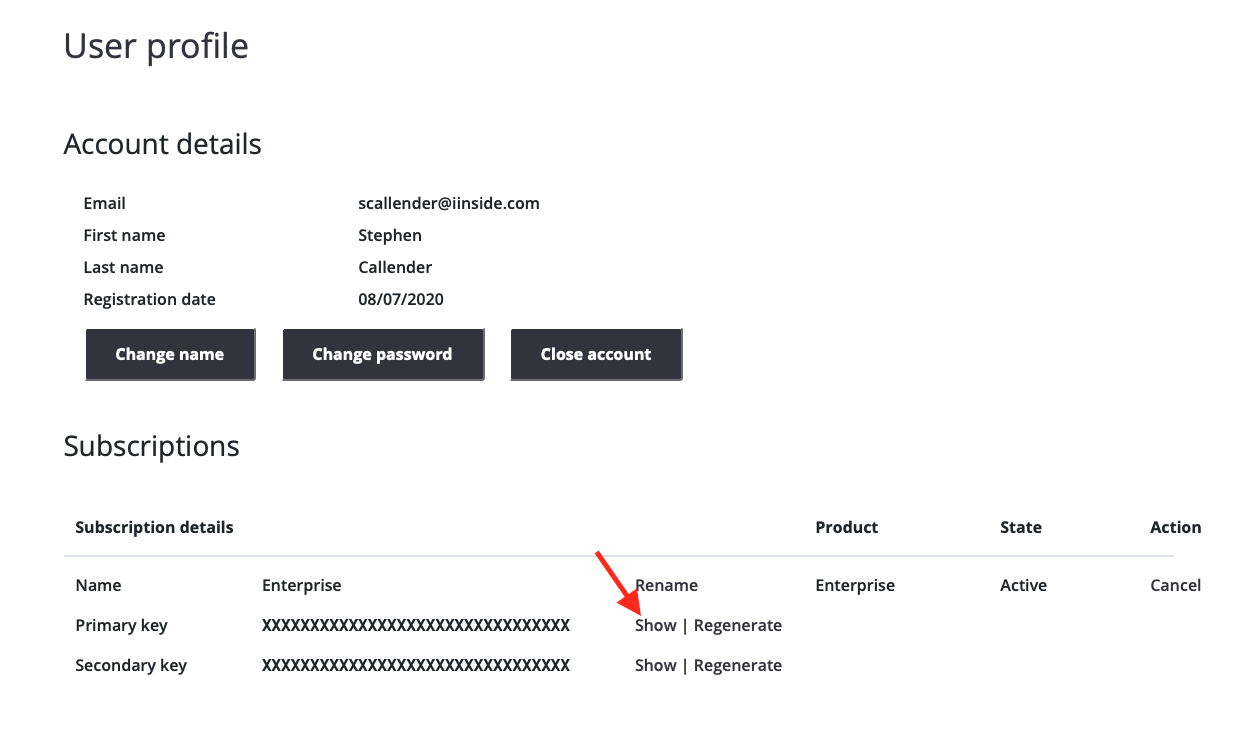Select the Subscriptions section heading
The image size is (1241, 732).
151,446
